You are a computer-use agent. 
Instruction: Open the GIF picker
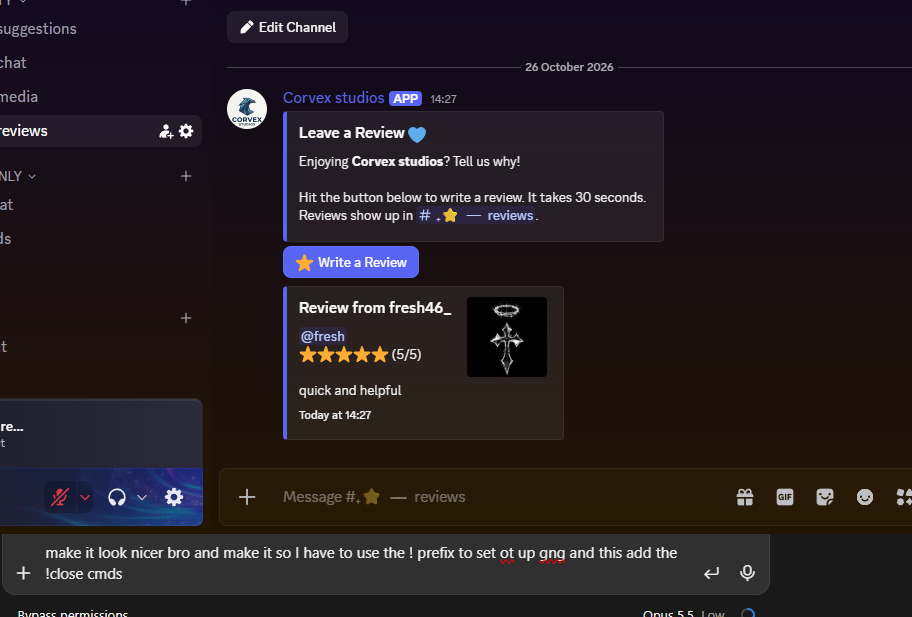(x=785, y=497)
